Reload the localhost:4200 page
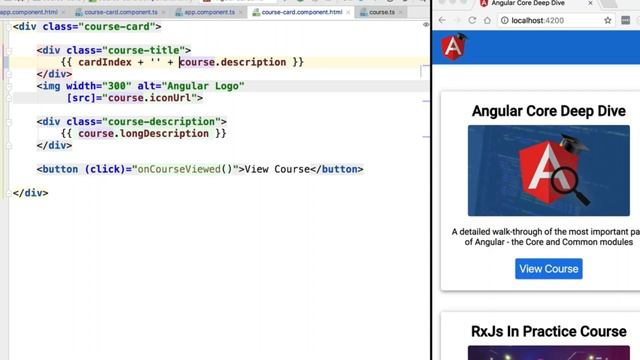 coord(472,20)
